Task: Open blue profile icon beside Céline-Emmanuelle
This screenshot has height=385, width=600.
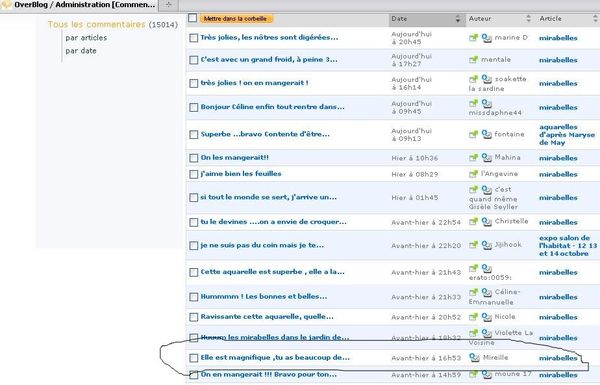Action: 486,292
